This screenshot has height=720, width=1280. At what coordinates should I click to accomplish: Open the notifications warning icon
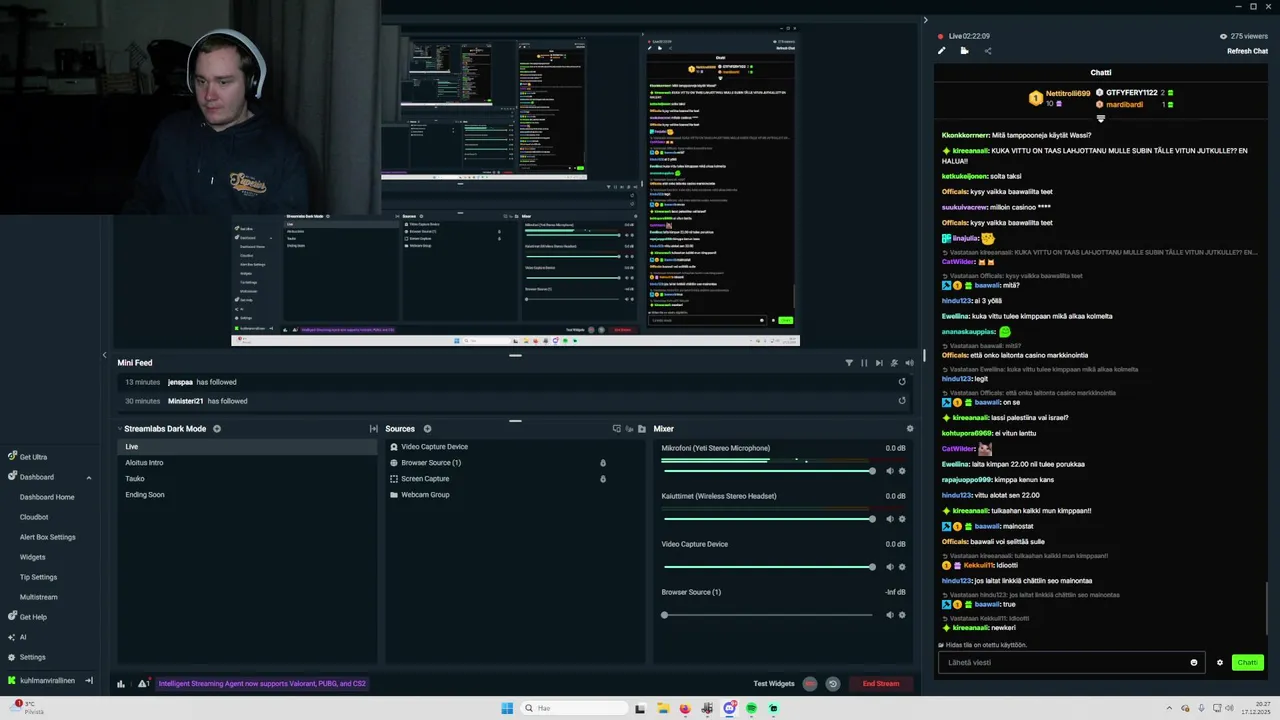[x=144, y=684]
